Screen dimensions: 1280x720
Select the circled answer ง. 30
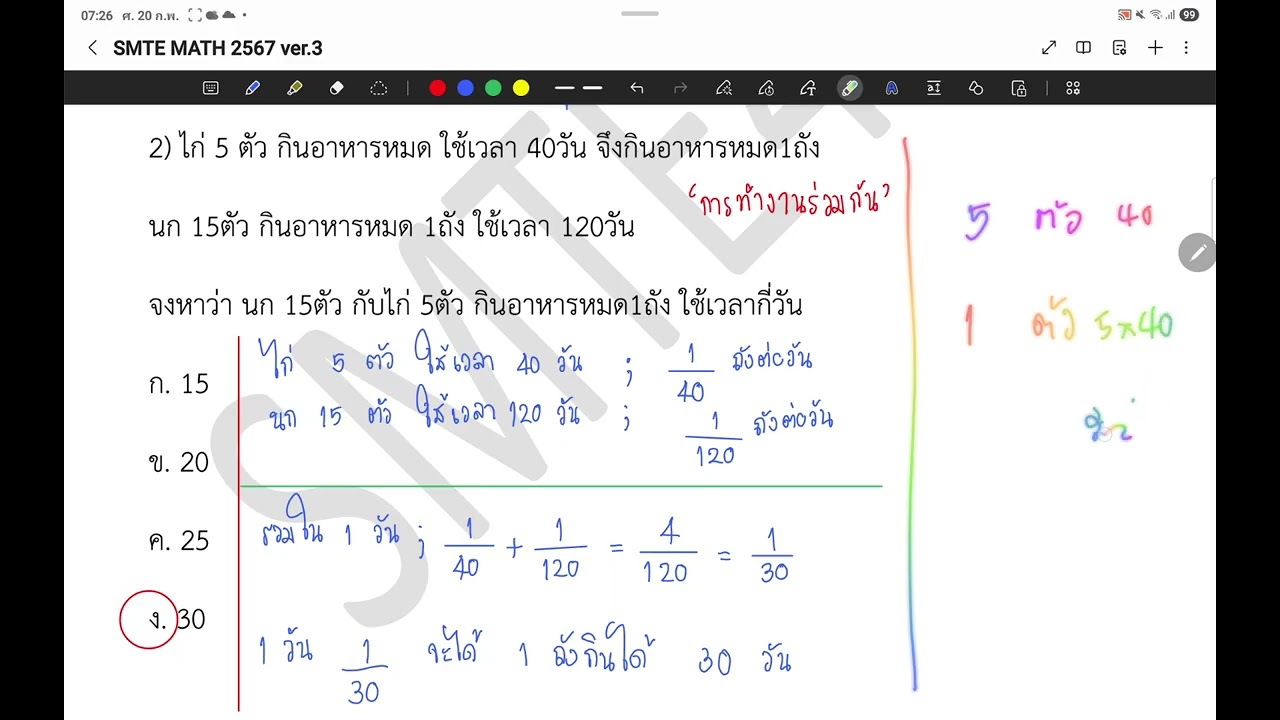click(x=163, y=620)
